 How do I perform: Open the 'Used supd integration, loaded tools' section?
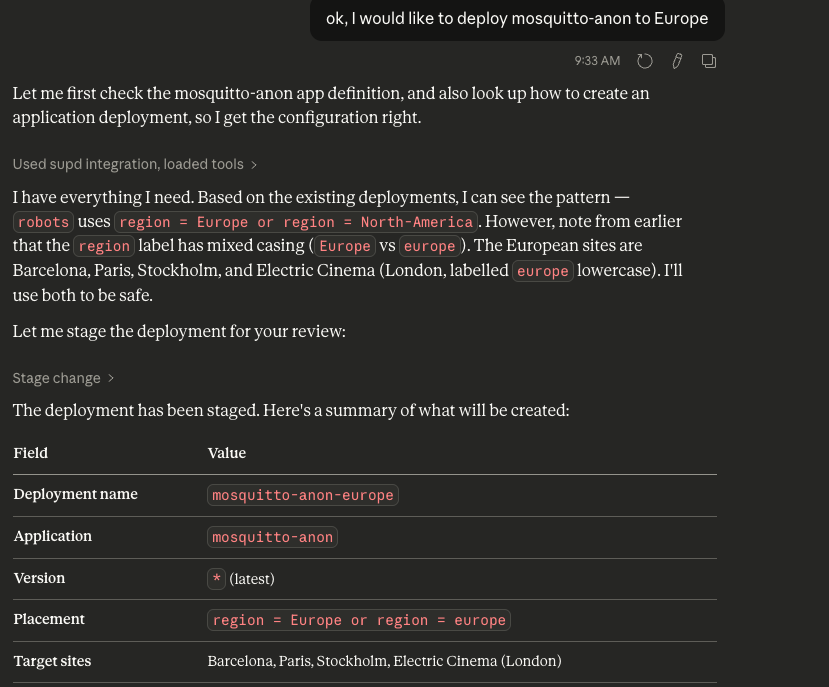coord(135,164)
